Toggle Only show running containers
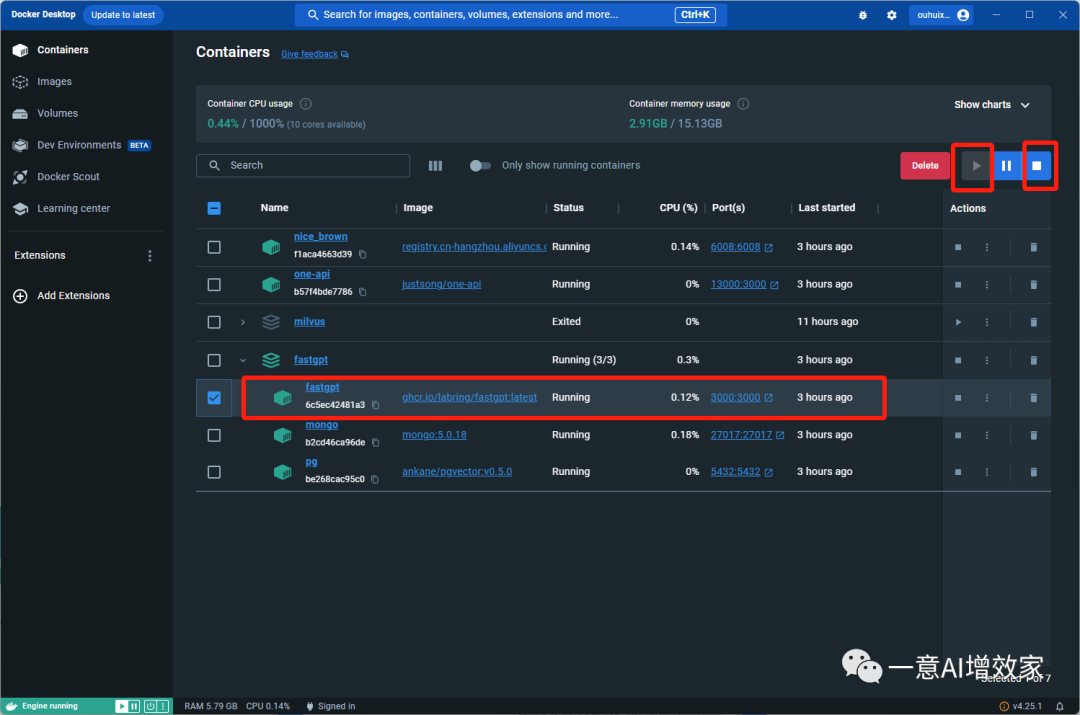This screenshot has height=715, width=1080. click(x=479, y=165)
